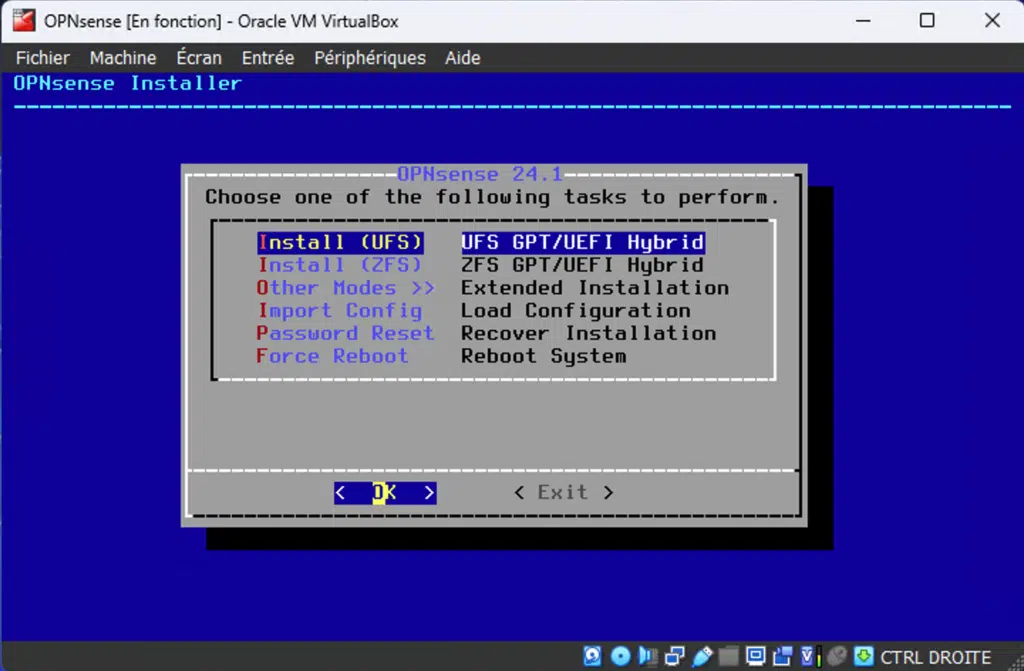Click the Exit button in the installer
The height and width of the screenshot is (671, 1024).
(563, 493)
